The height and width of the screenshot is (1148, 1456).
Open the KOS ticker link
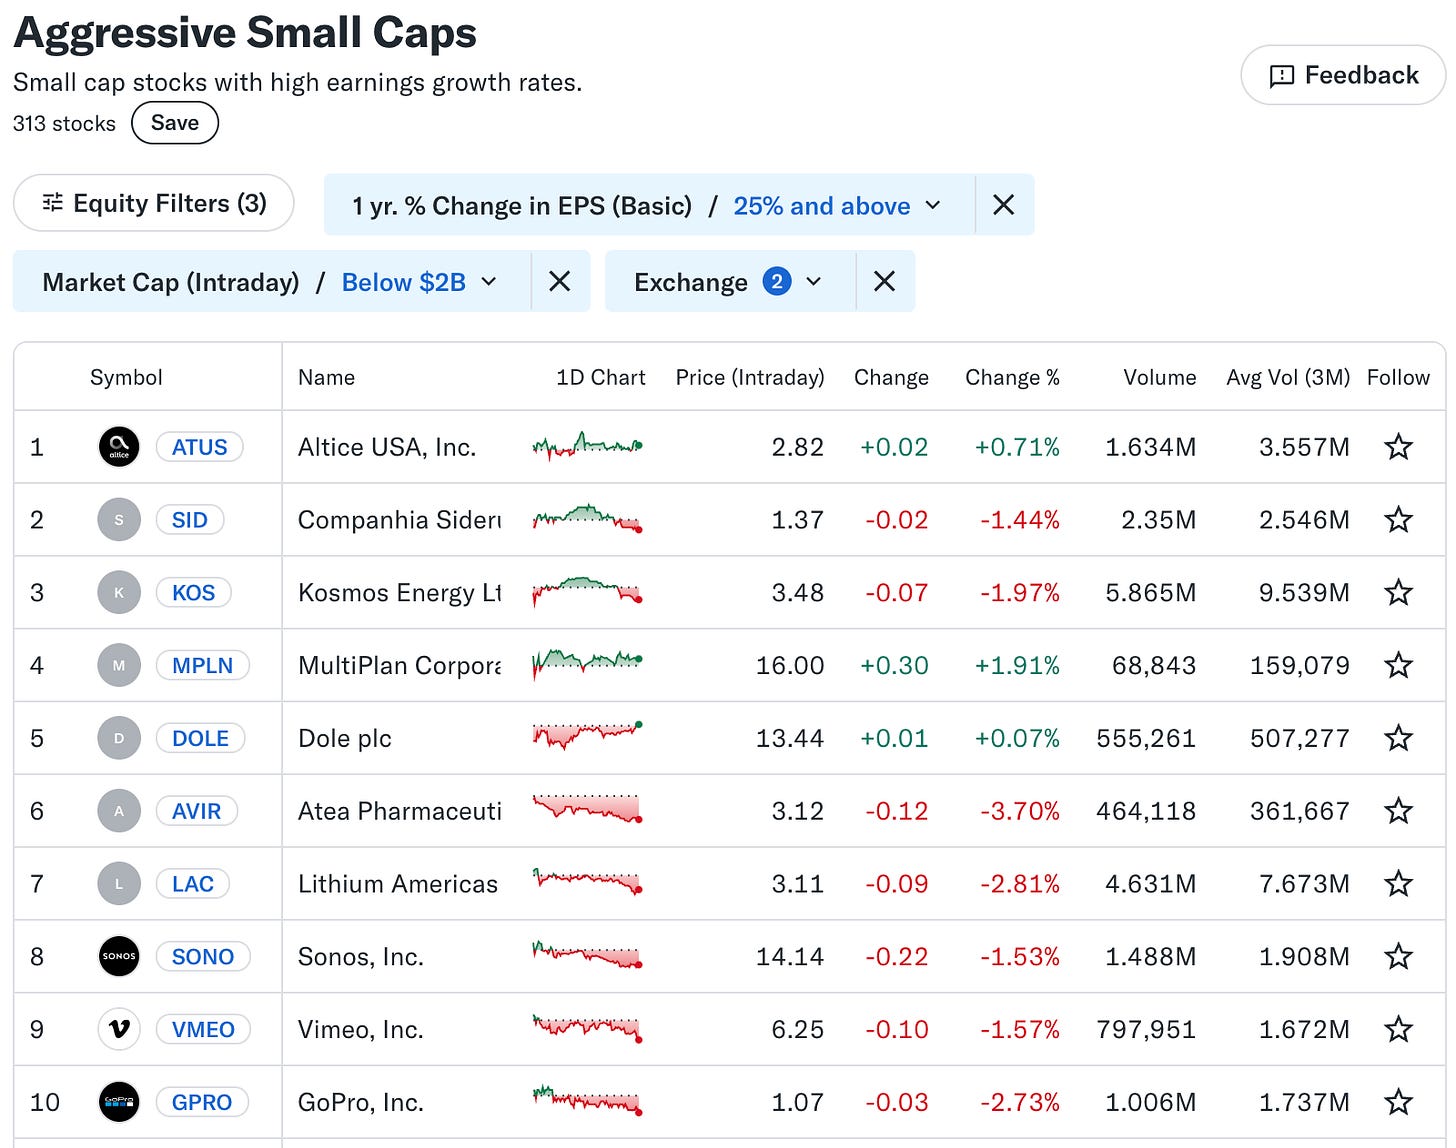click(x=194, y=593)
